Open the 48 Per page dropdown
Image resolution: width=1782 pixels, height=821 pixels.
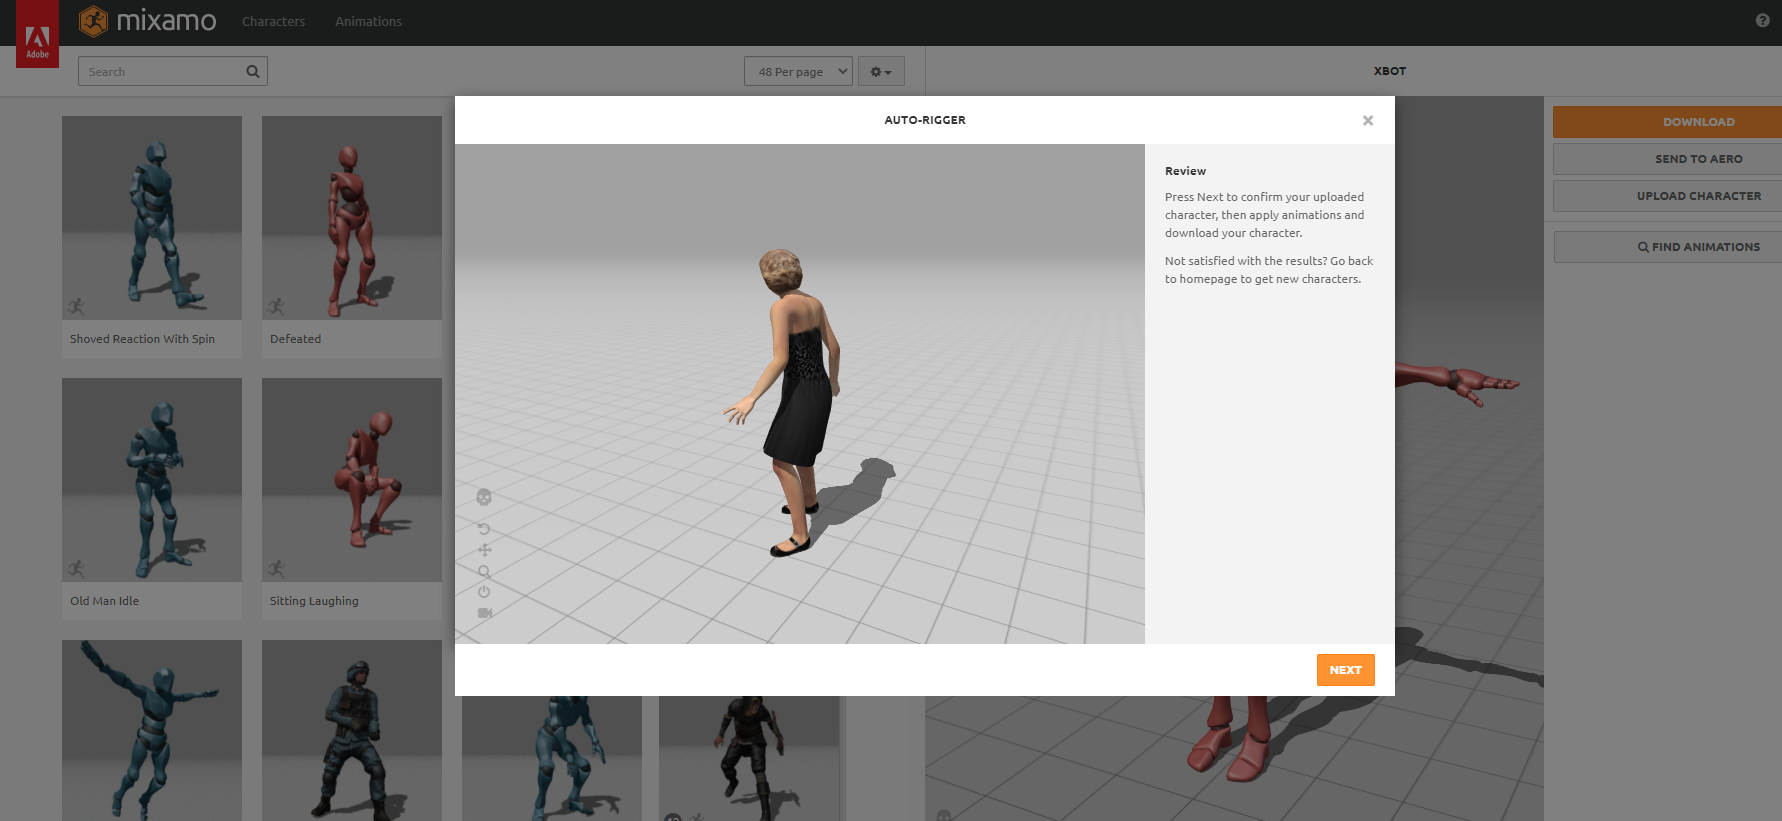coord(798,71)
